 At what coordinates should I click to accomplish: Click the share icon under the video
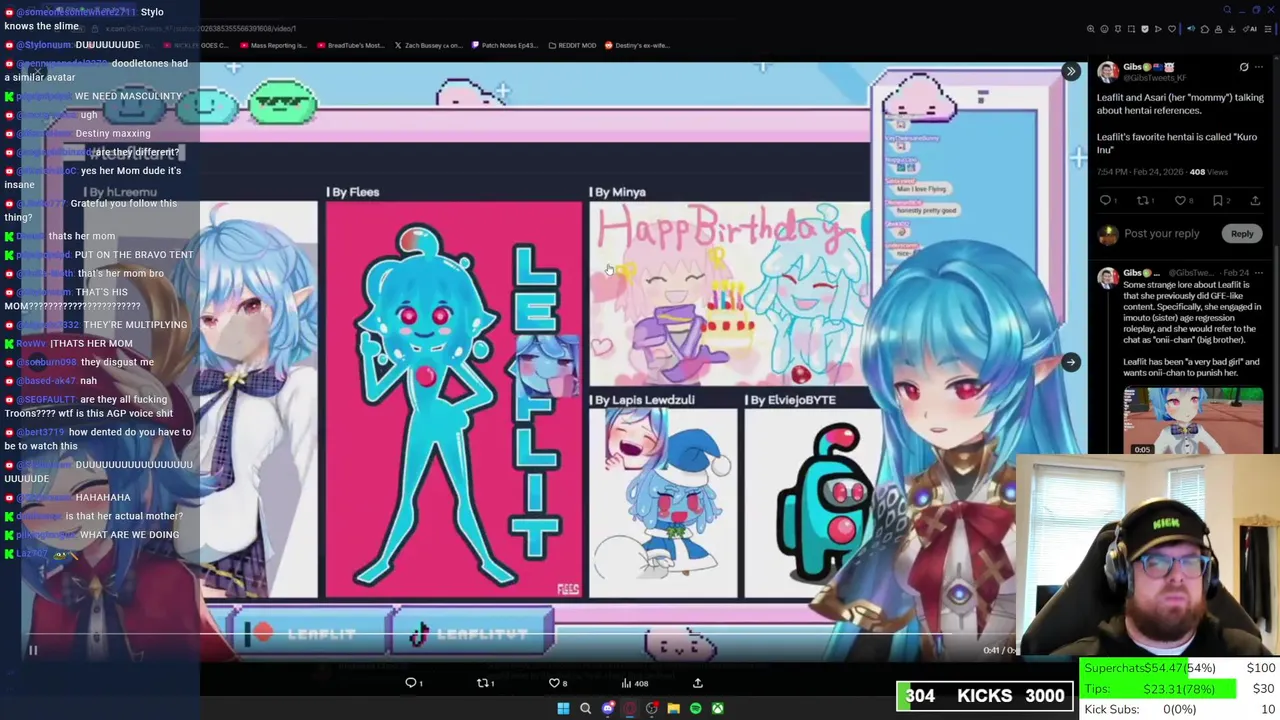click(x=698, y=683)
